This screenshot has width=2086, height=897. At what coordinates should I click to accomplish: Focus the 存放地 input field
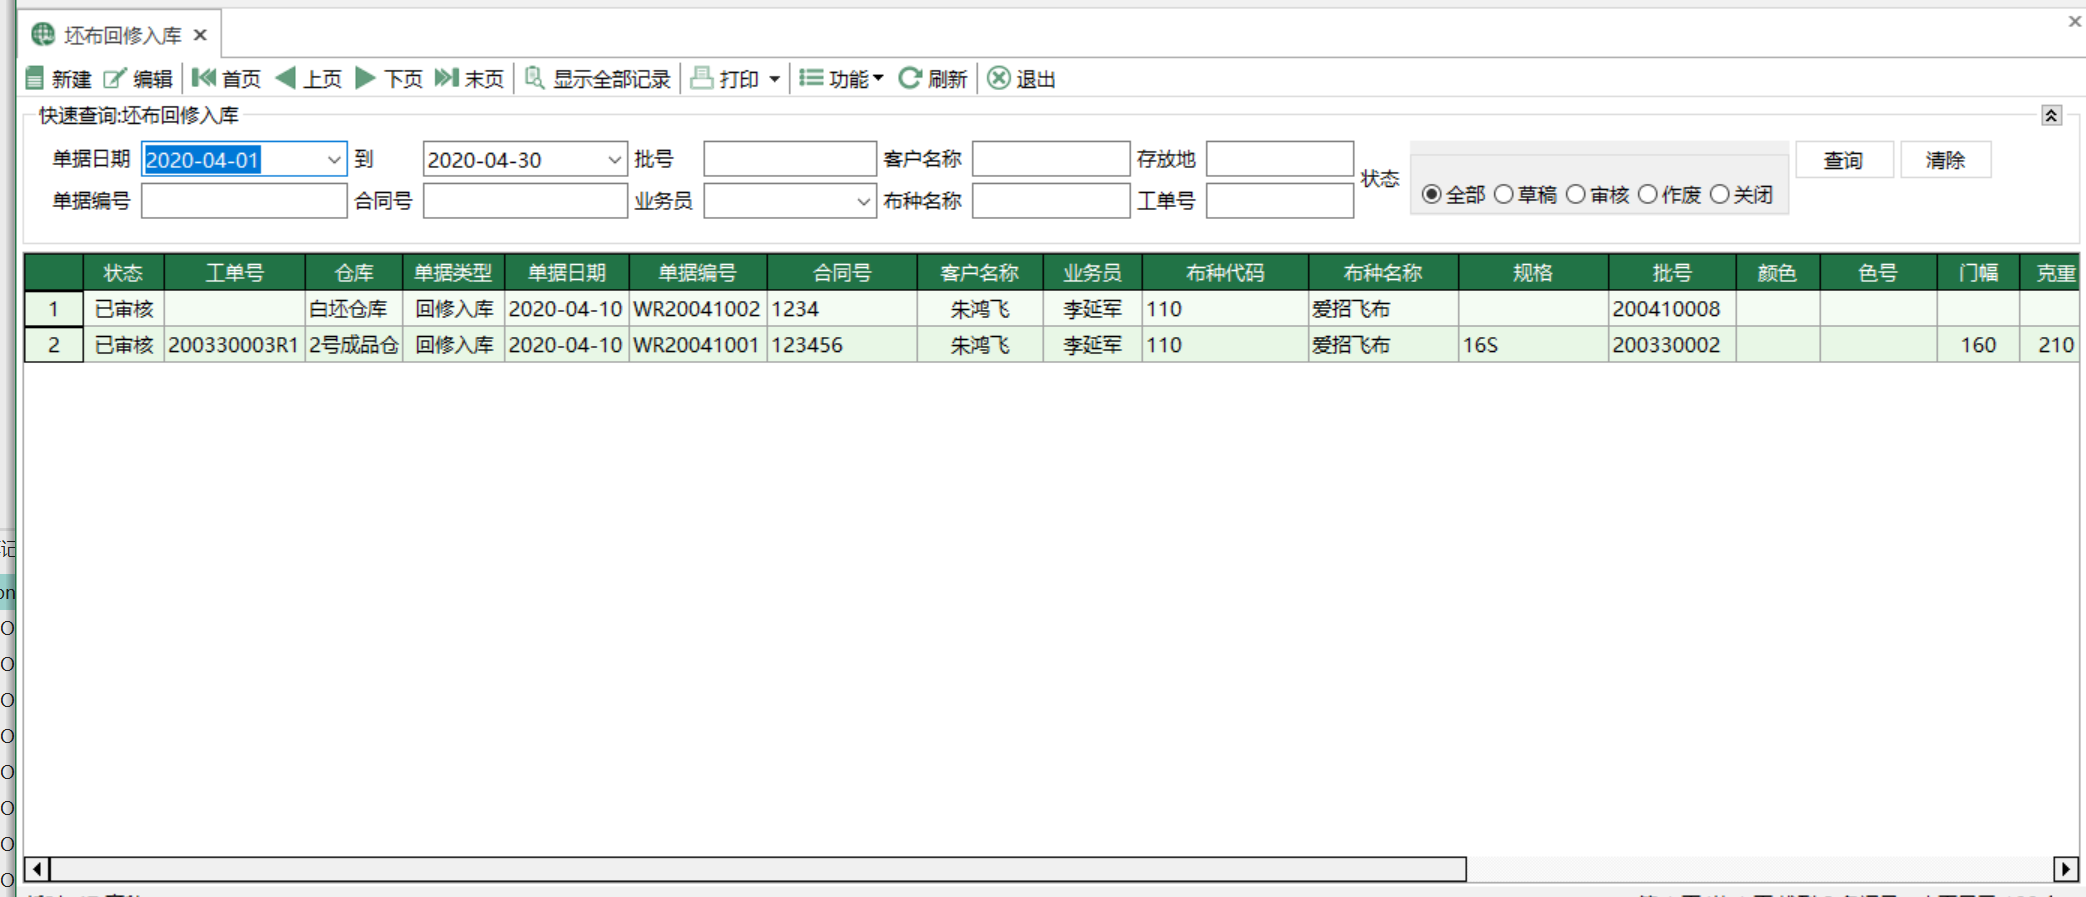click(x=1280, y=159)
